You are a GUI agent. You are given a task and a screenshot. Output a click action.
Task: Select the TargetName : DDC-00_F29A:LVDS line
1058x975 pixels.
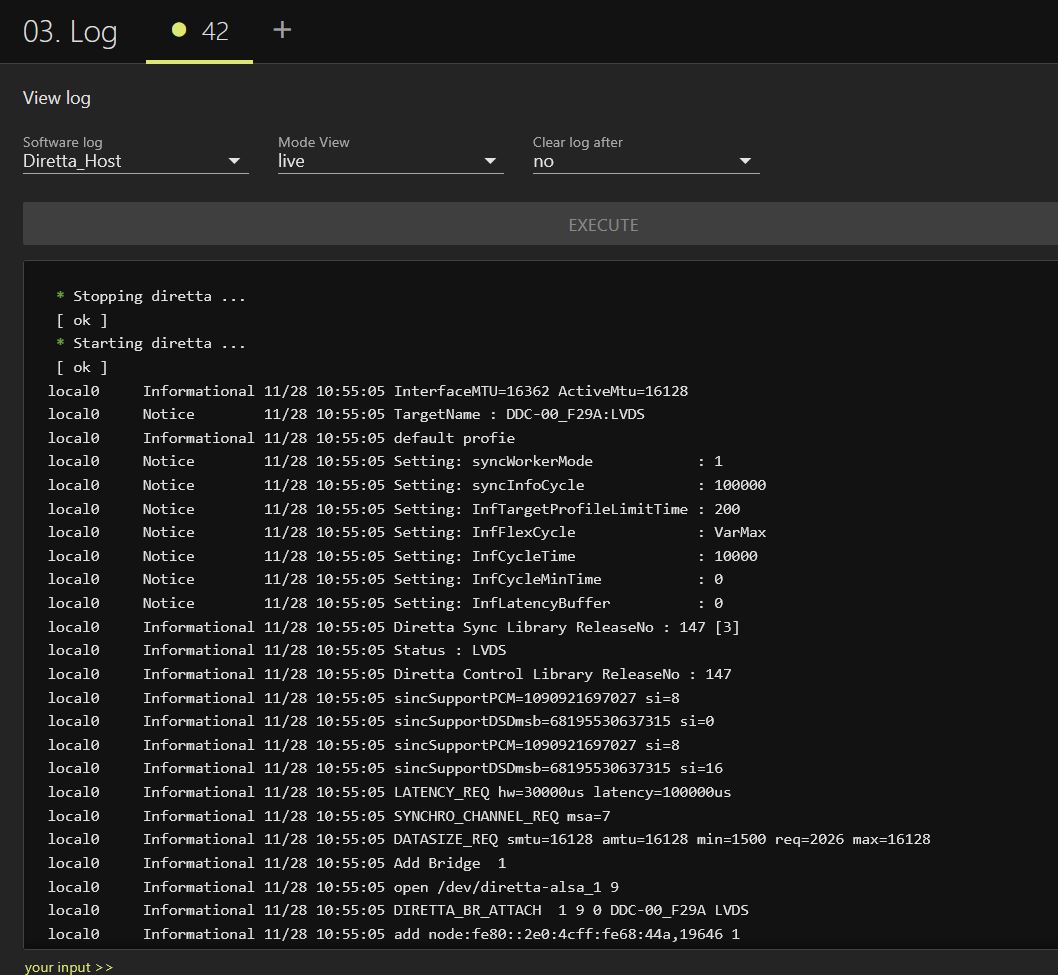coord(346,414)
